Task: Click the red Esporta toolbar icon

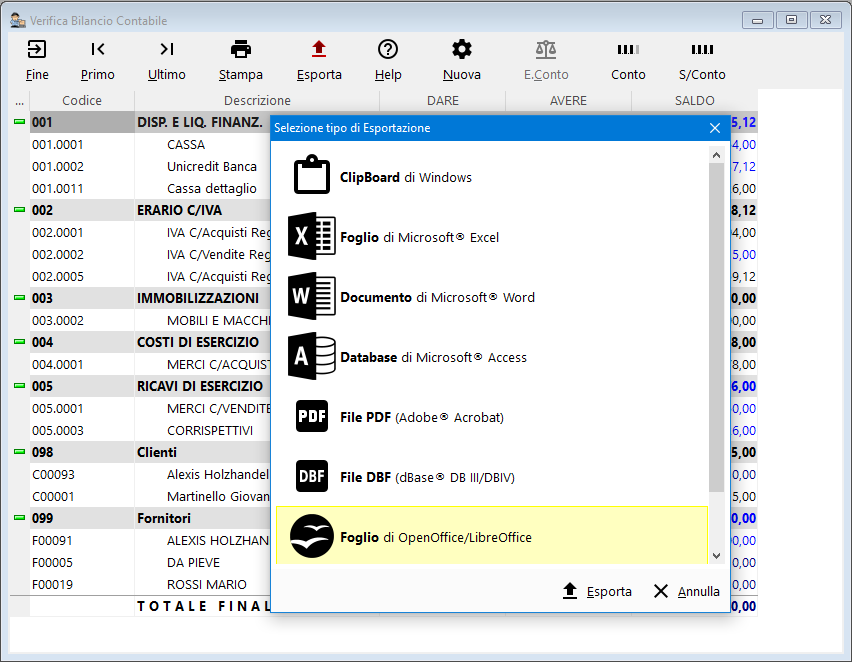Action: click(319, 49)
